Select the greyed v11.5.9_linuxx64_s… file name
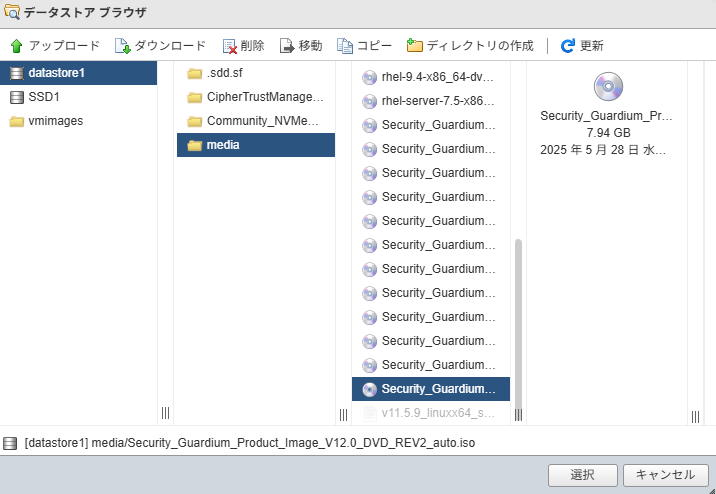 (438, 413)
